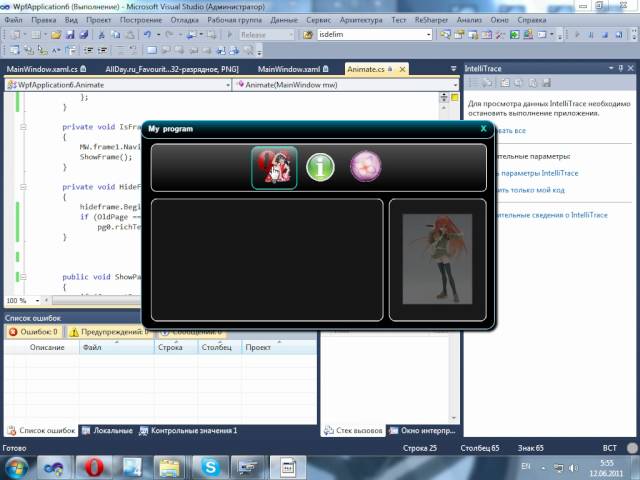Toggle the Предупреждений: 0 filter

[109, 332]
